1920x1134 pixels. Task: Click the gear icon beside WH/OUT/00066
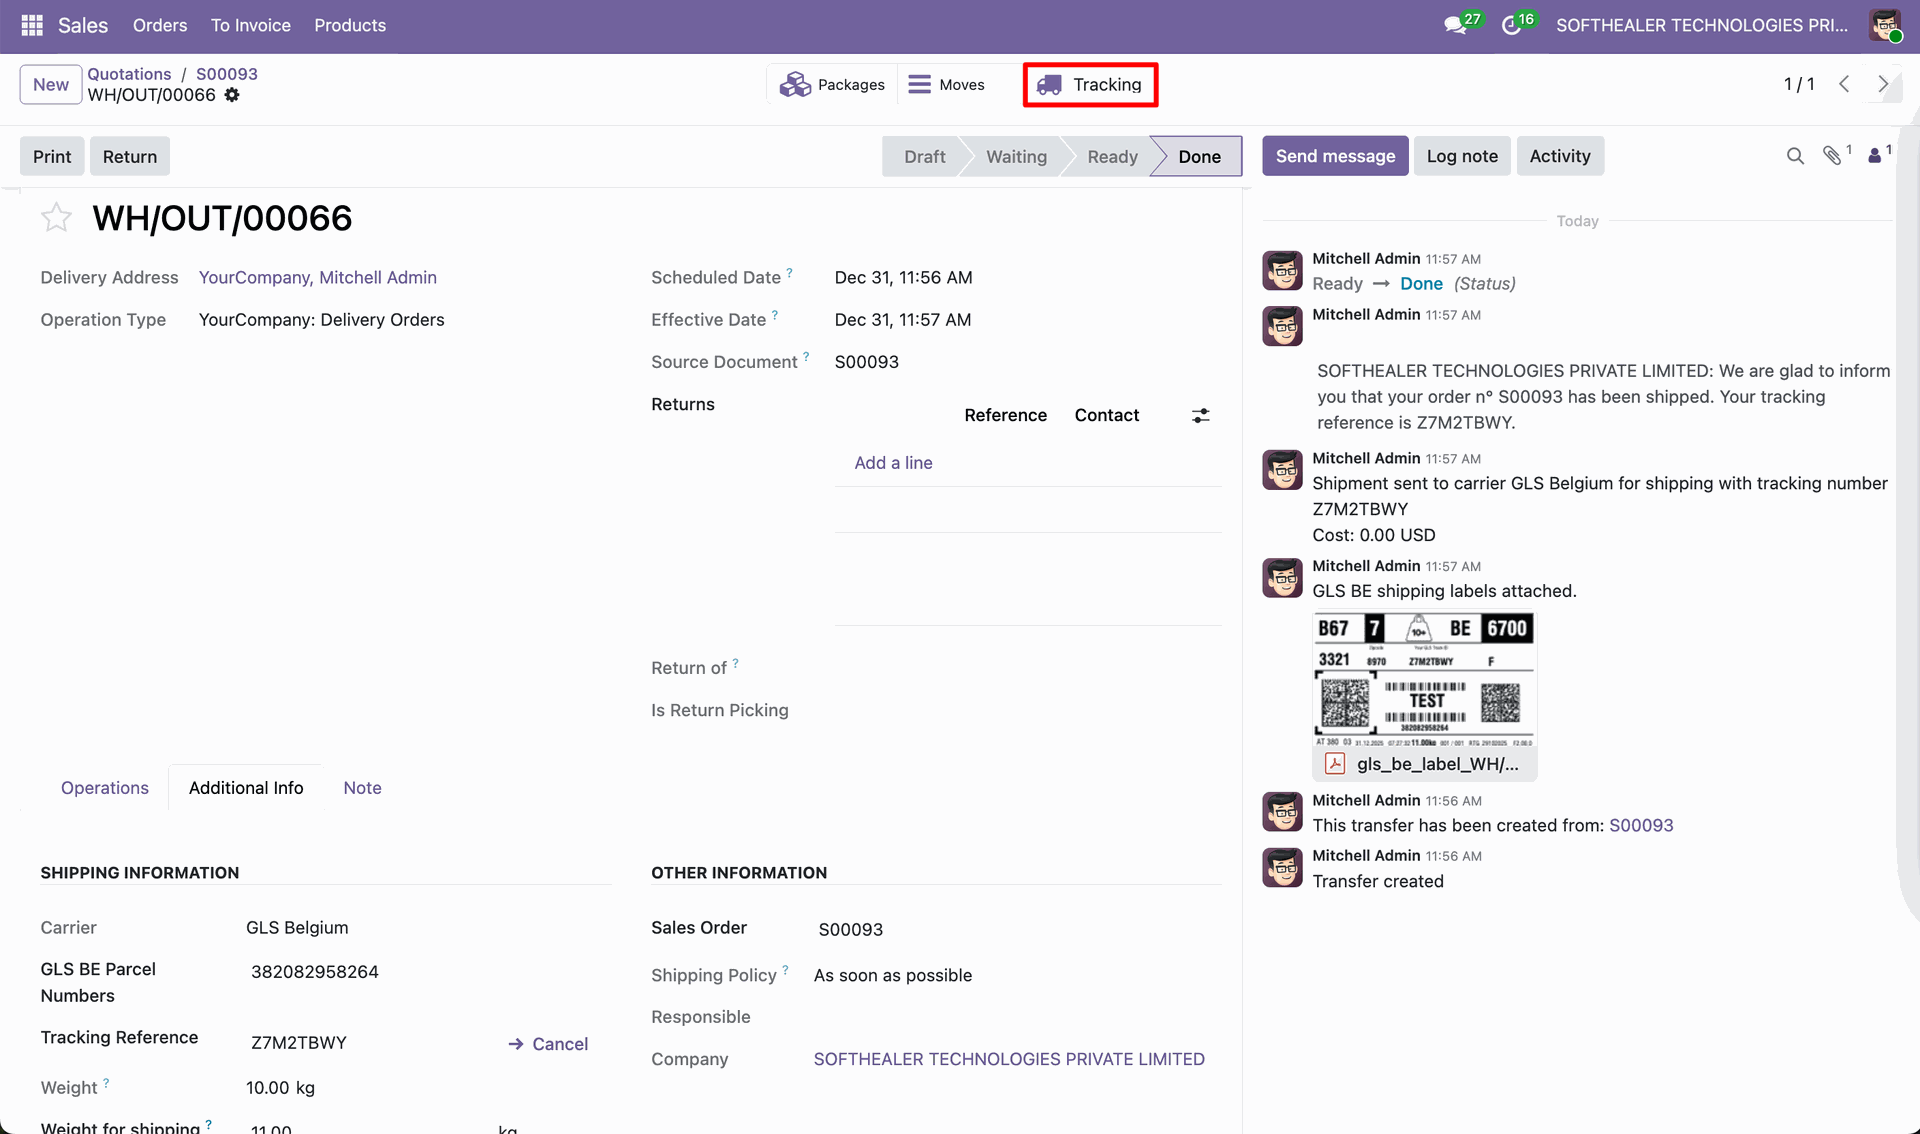tap(232, 95)
